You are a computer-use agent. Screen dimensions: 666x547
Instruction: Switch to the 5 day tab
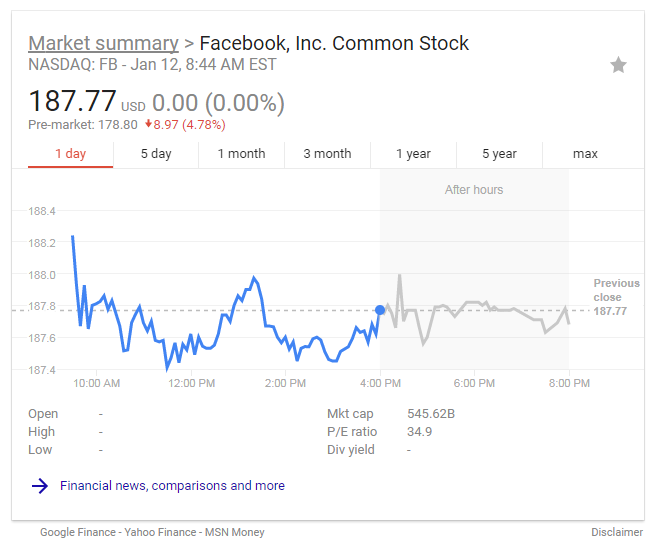(156, 154)
